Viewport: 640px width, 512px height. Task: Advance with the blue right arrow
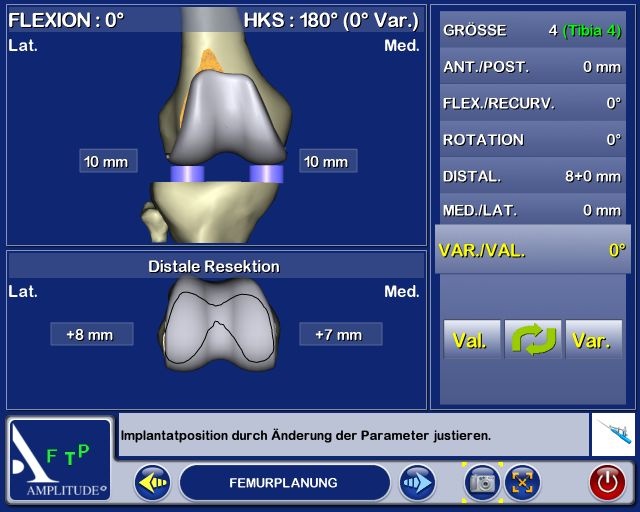tap(417, 483)
